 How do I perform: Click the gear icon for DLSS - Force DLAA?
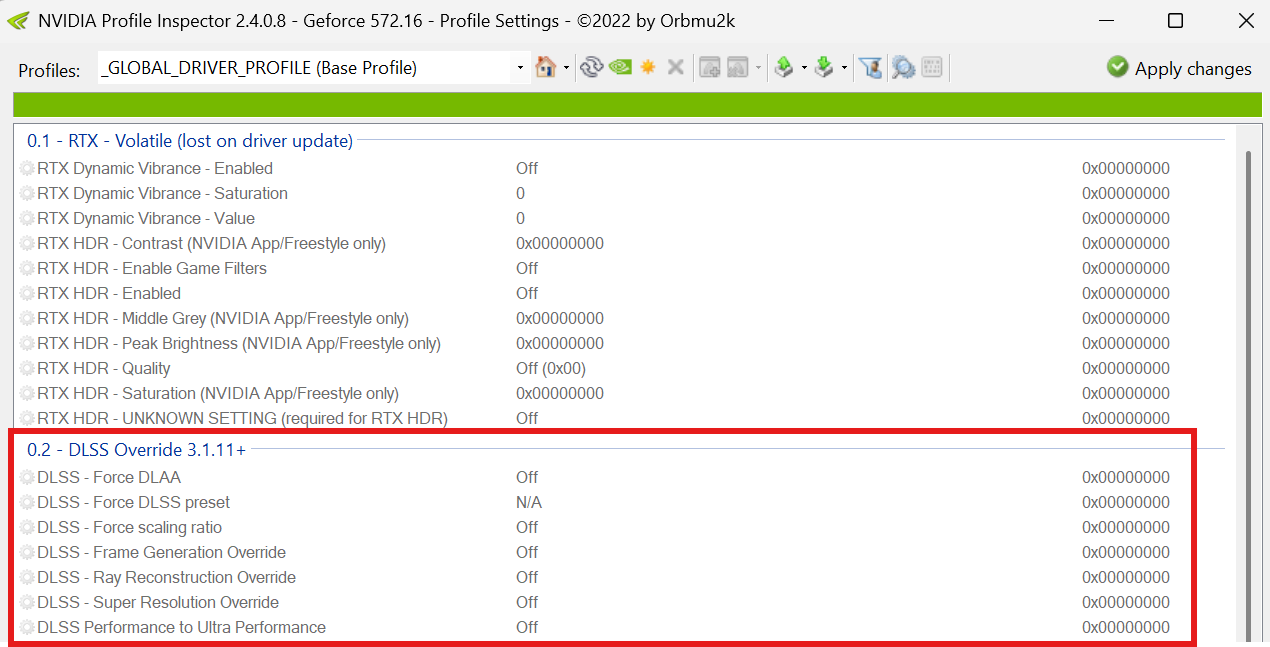[27, 477]
